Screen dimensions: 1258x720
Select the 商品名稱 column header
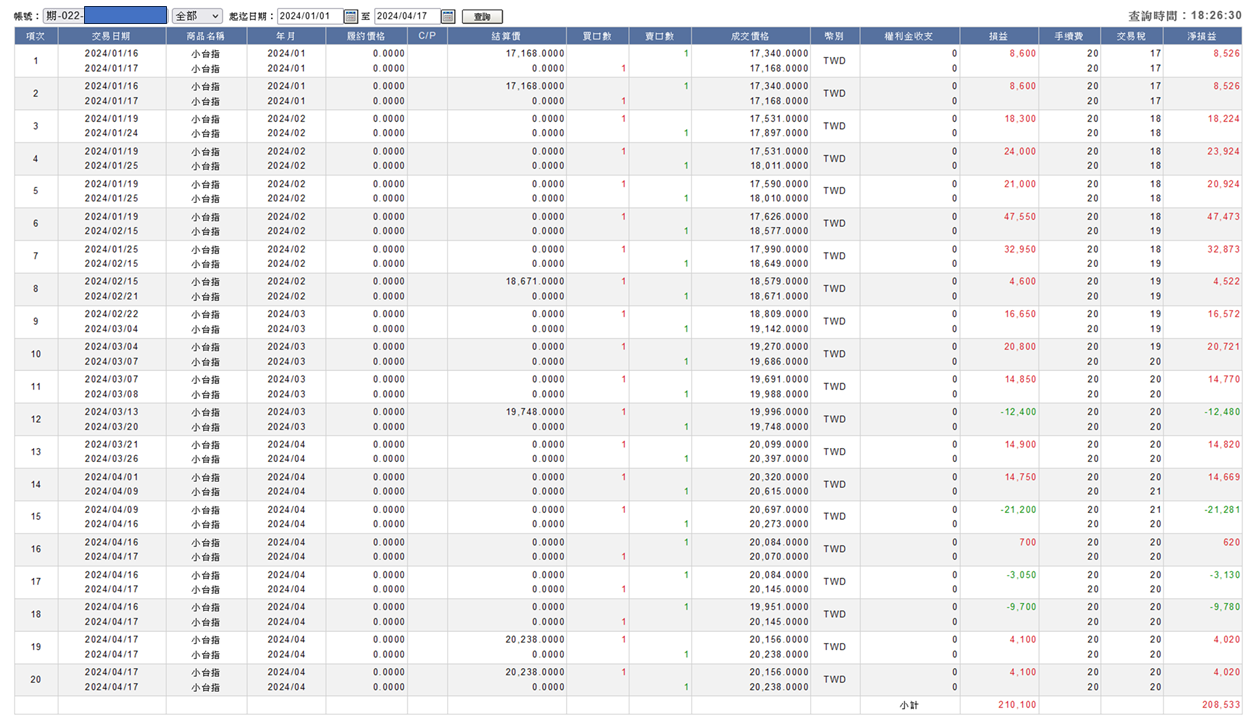point(206,36)
